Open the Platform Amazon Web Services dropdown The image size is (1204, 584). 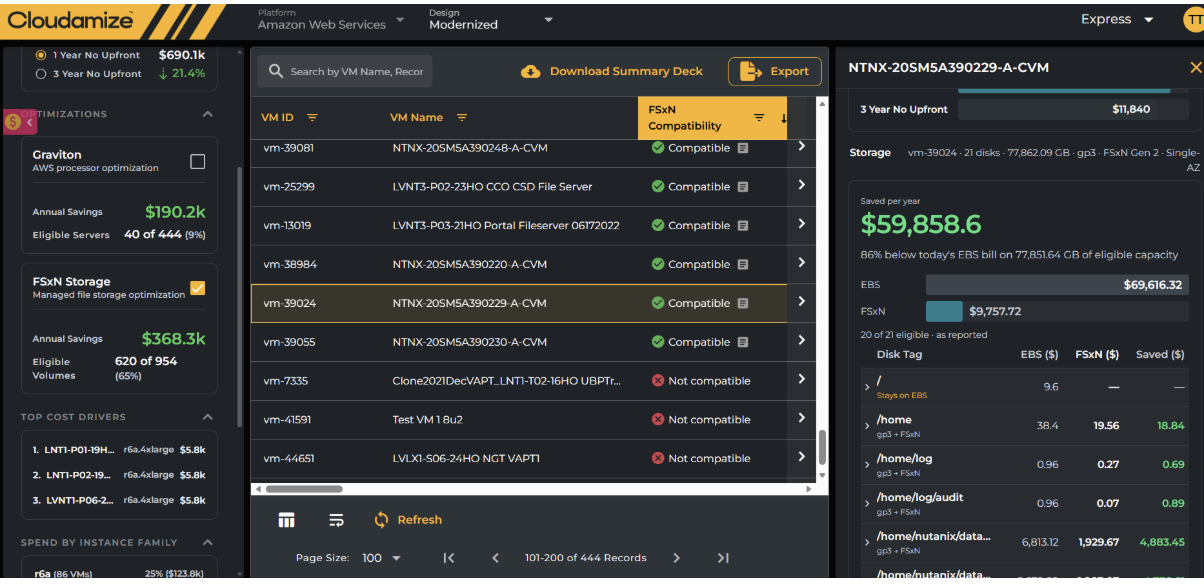click(331, 20)
